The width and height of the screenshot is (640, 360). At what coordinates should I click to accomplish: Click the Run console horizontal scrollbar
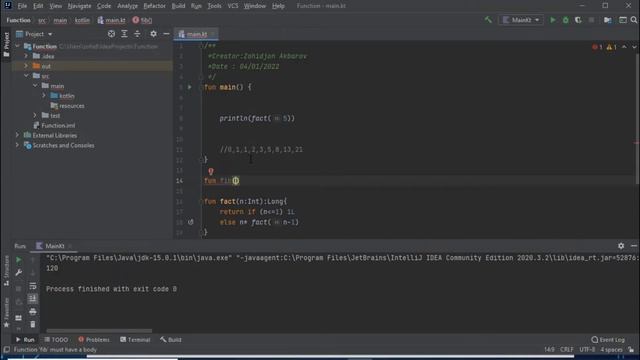99,331
